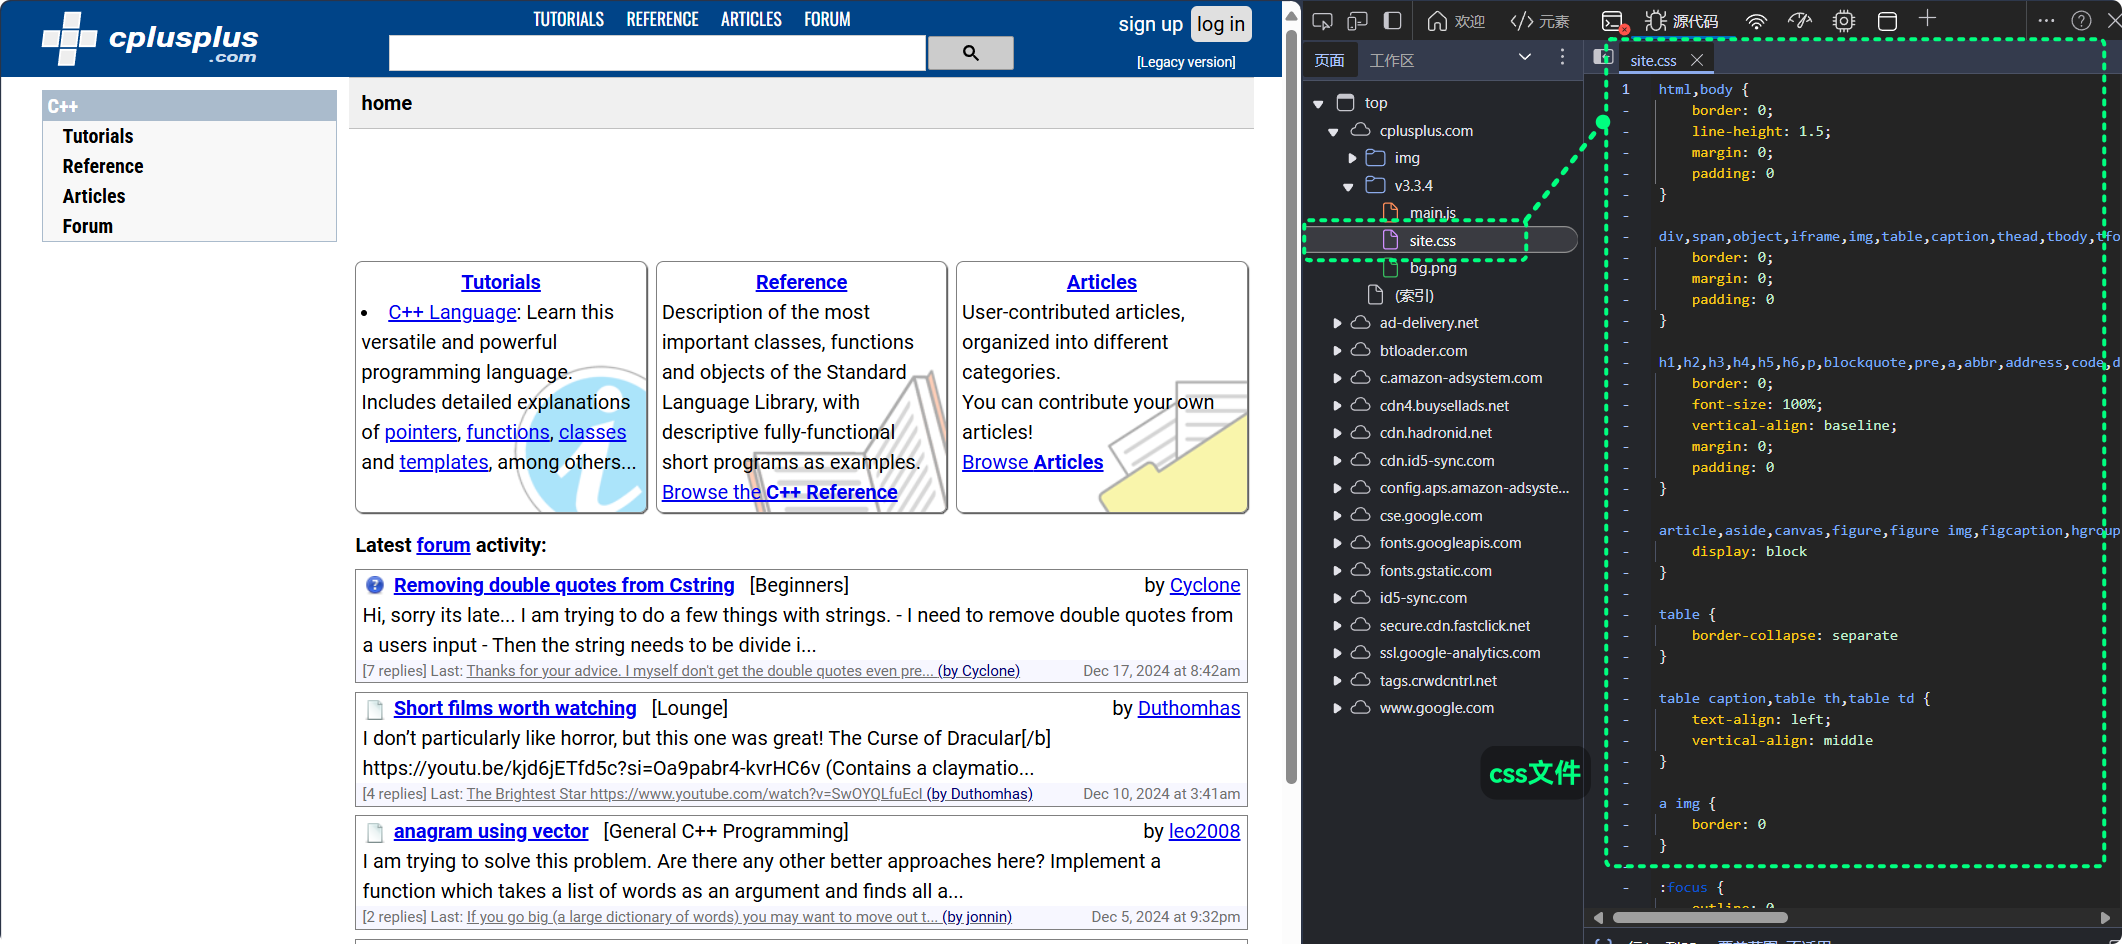Click the cloud icon for tags.crwdcntrl.net

point(1360,680)
